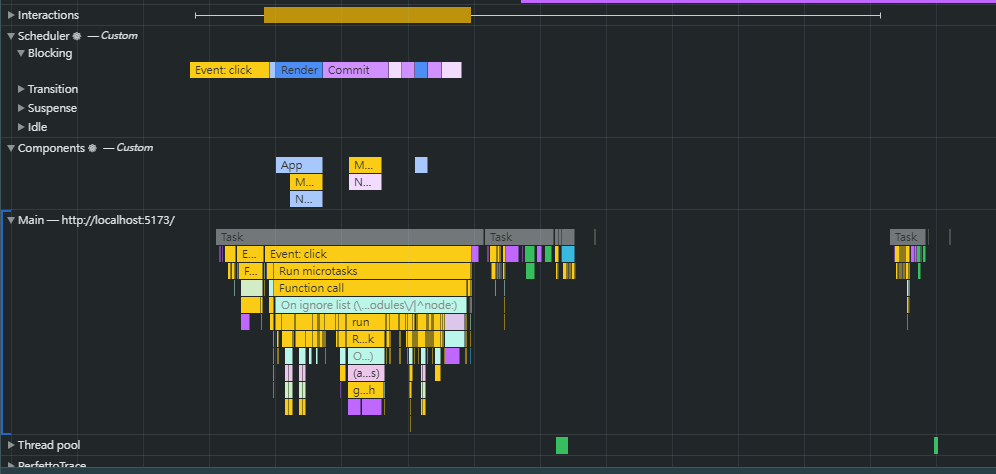This screenshot has height=474, width=996.
Task: Click the rightmost Task bar in Main
Action: [x=907, y=237]
